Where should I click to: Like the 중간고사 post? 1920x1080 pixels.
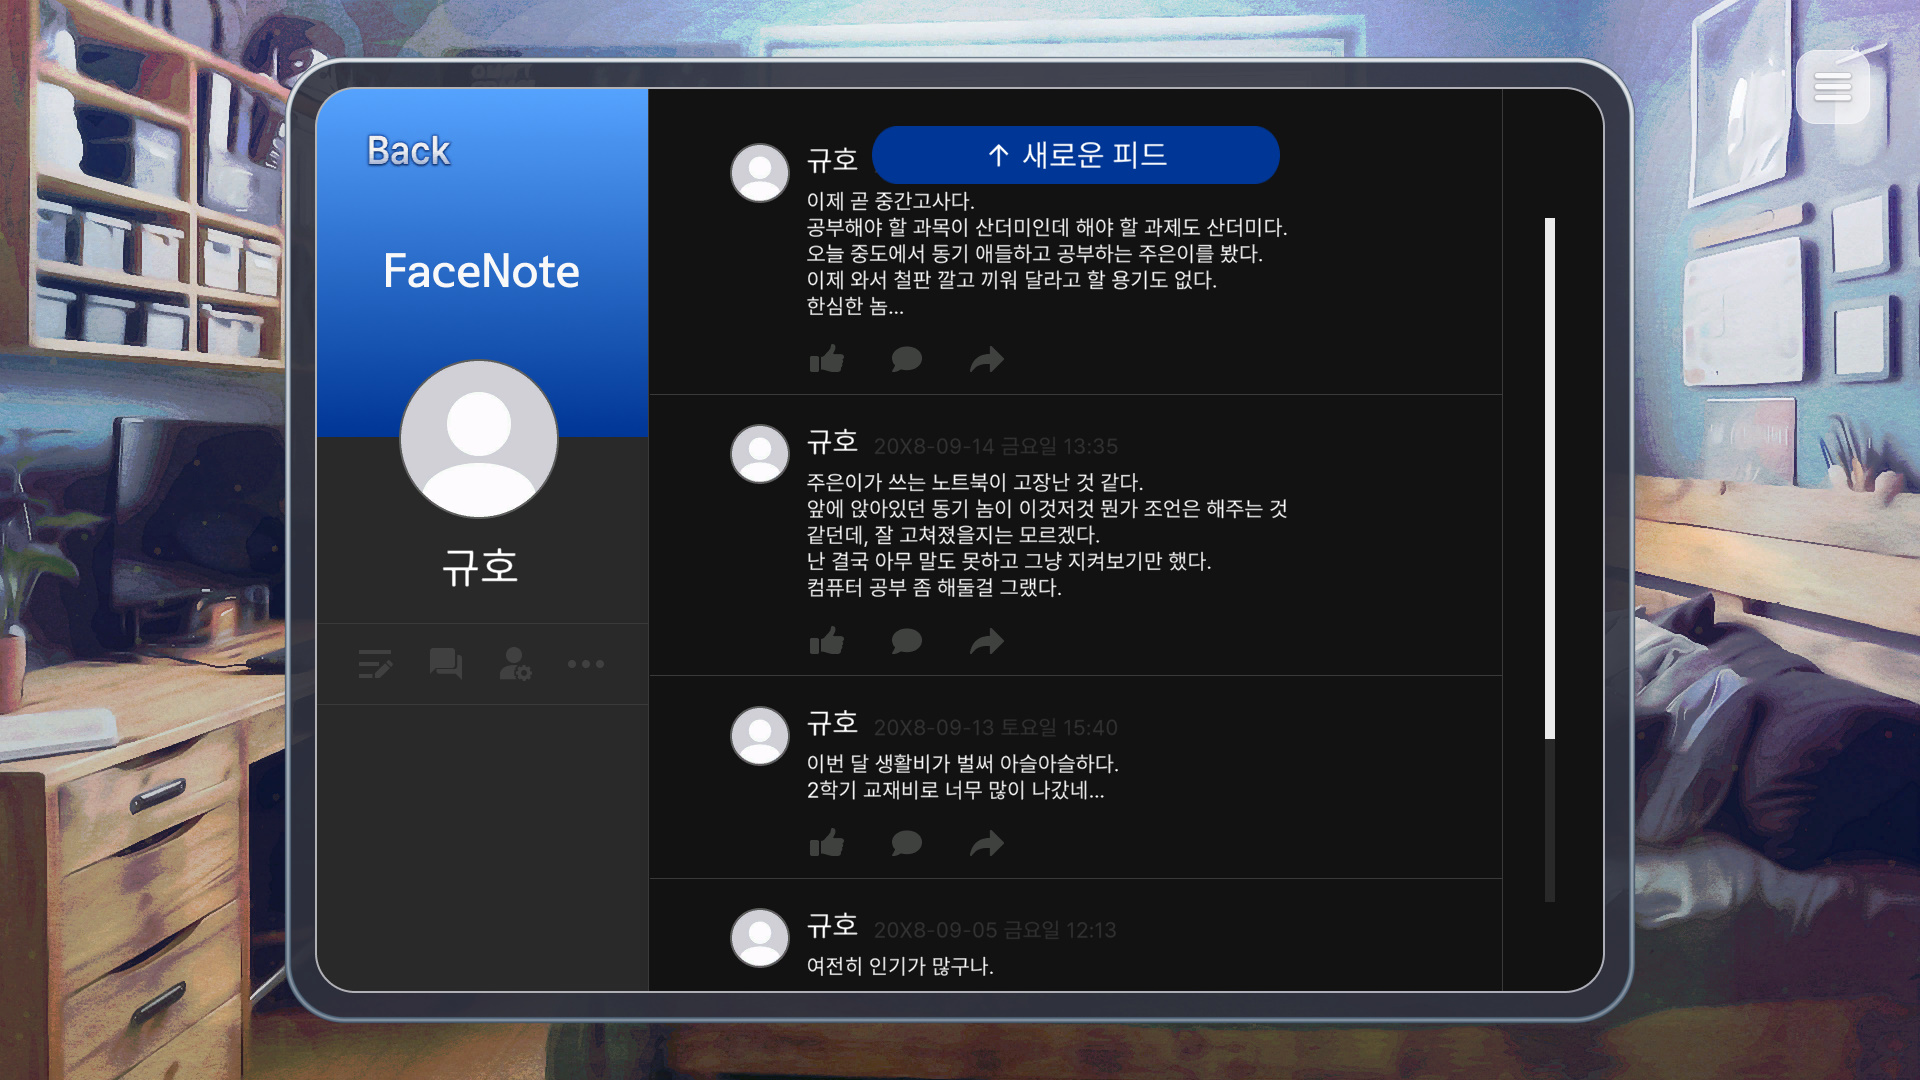click(x=827, y=359)
